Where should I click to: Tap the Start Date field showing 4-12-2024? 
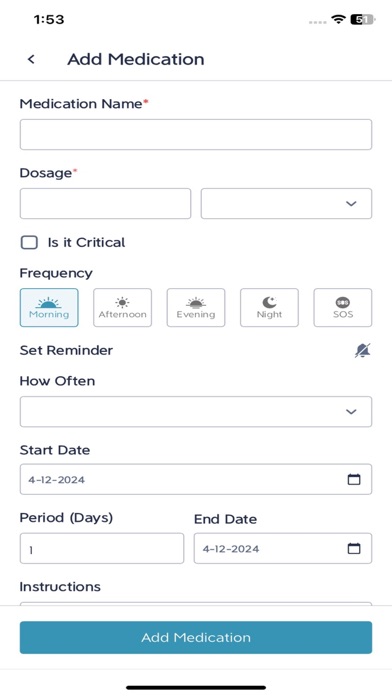click(x=196, y=479)
